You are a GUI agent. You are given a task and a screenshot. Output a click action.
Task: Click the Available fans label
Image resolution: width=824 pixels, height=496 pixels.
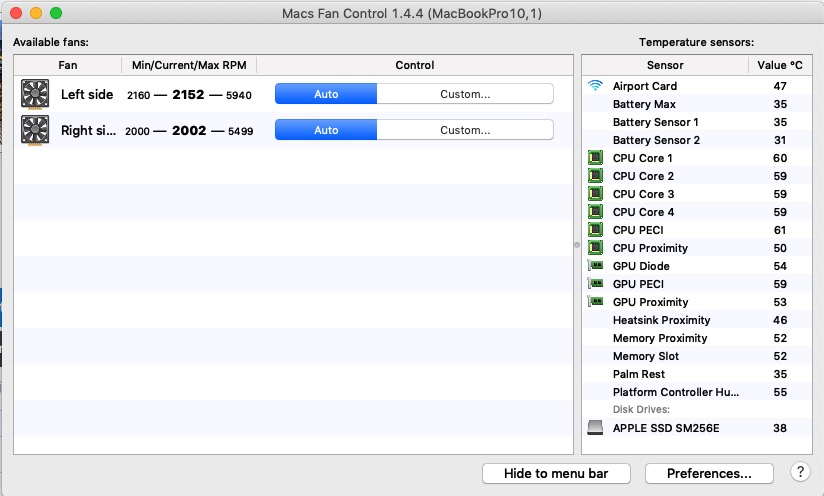tap(50, 42)
